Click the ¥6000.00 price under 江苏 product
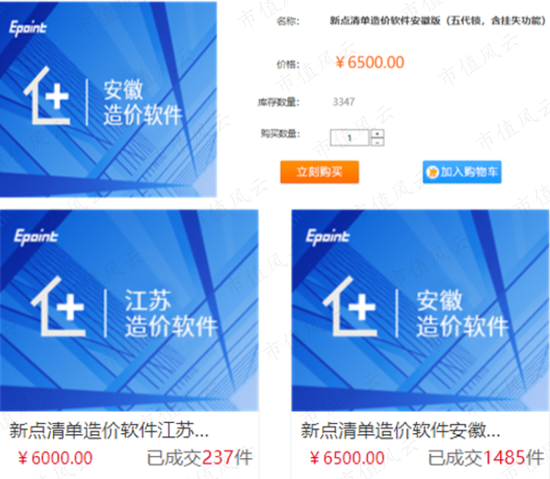This screenshot has height=479, width=550. click(55, 458)
